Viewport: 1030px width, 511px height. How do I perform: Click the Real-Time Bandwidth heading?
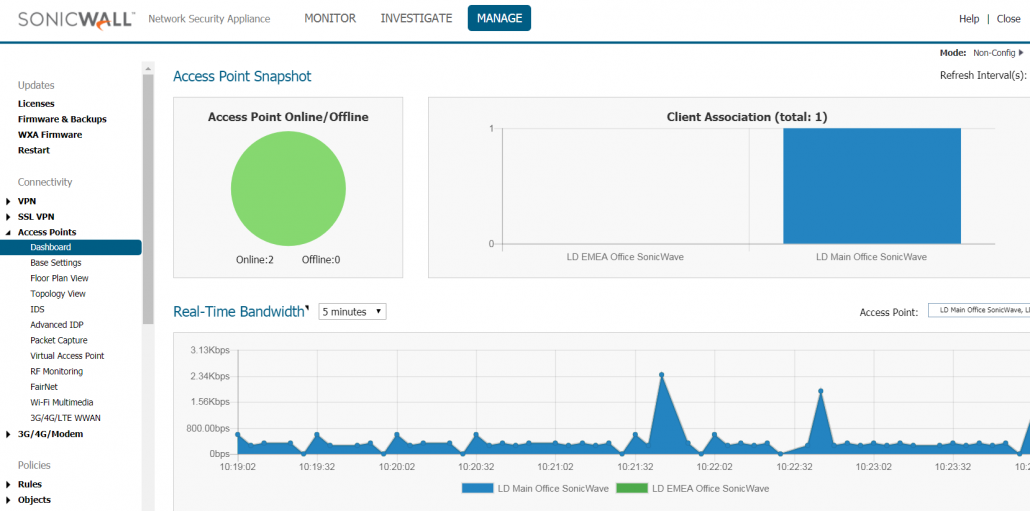point(239,311)
